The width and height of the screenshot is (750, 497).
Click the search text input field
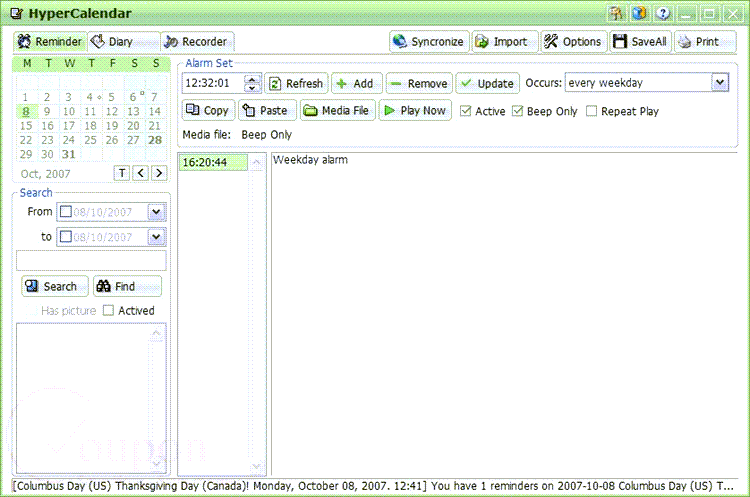pos(91,261)
